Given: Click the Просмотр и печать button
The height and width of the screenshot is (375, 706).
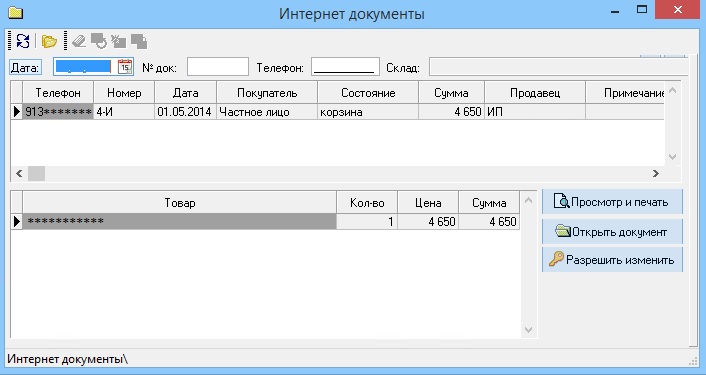Looking at the screenshot, I should pyautogui.click(x=612, y=202).
